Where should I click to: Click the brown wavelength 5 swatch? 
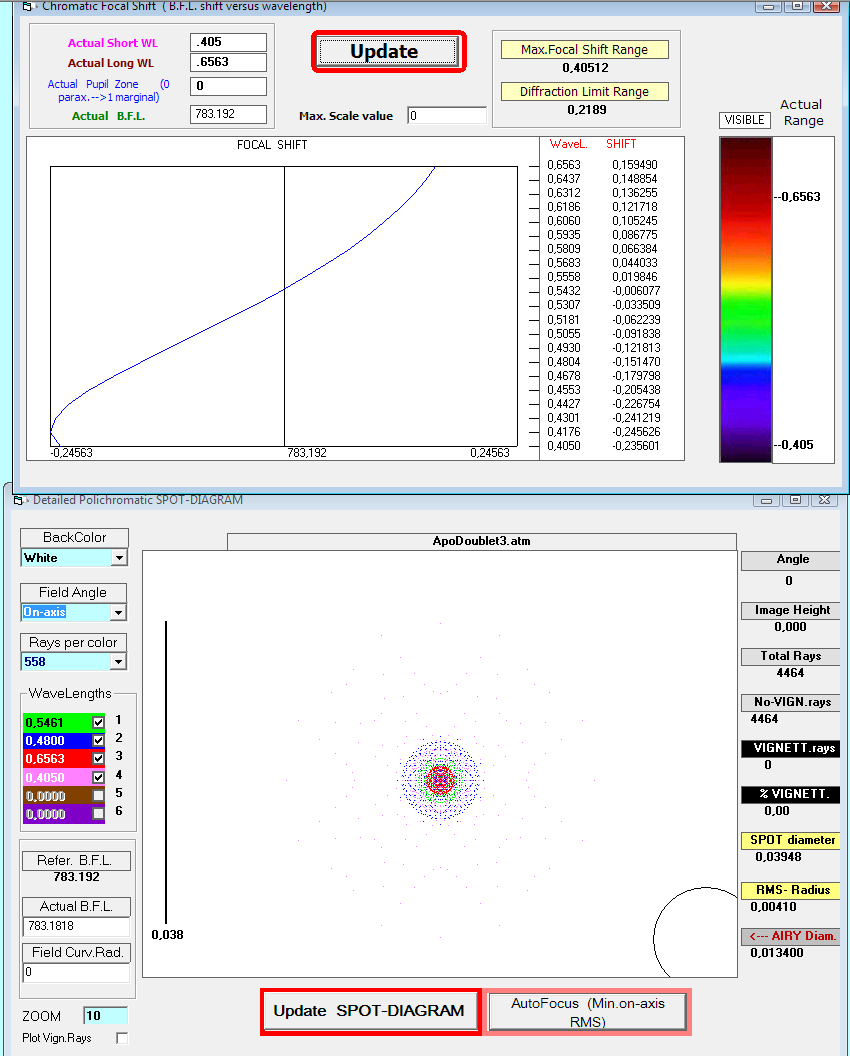coord(57,795)
